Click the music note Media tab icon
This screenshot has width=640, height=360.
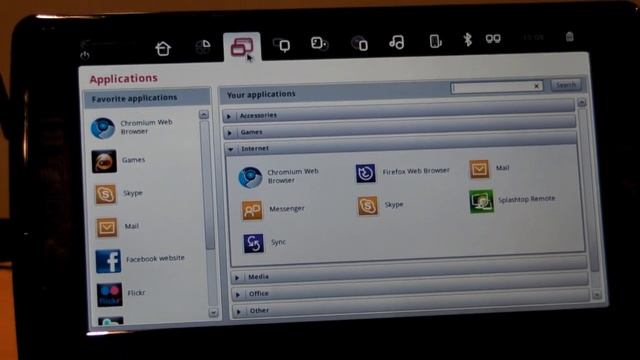coord(397,42)
